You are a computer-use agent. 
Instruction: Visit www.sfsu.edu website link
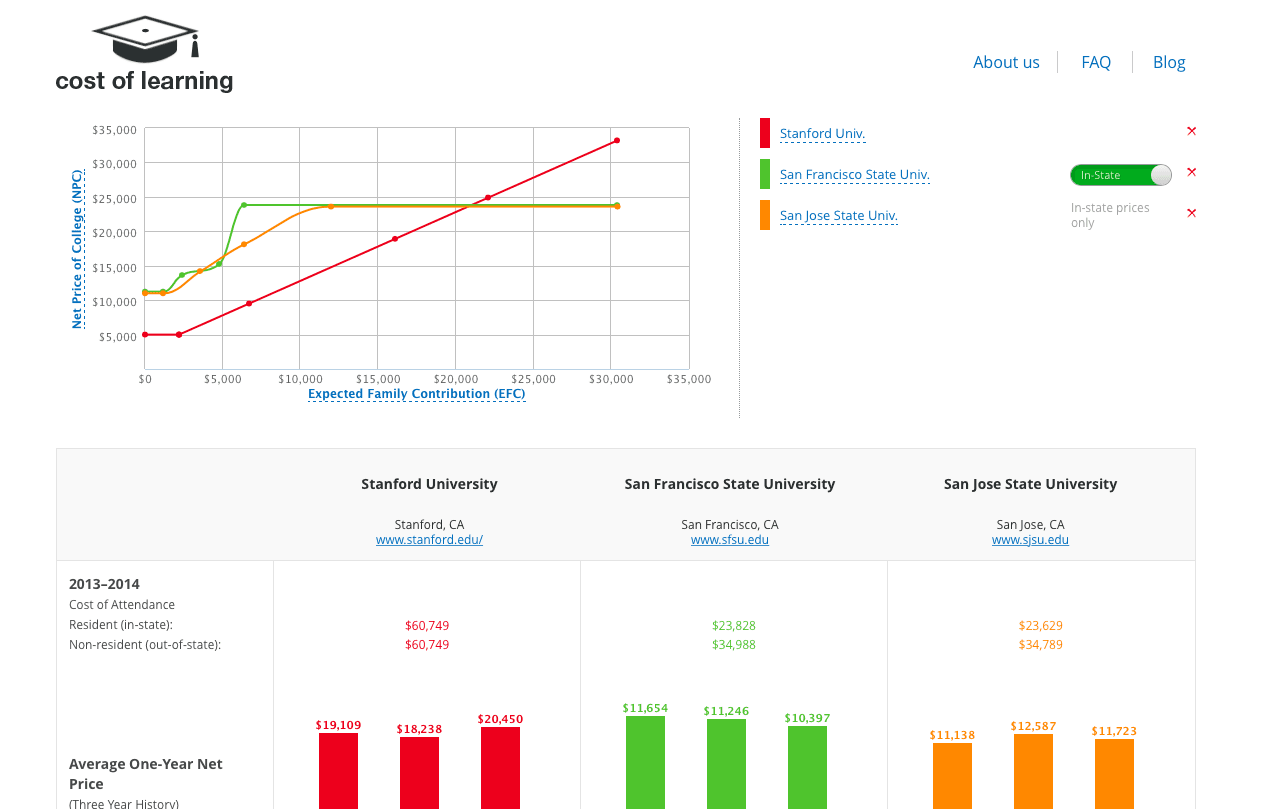[x=730, y=540]
